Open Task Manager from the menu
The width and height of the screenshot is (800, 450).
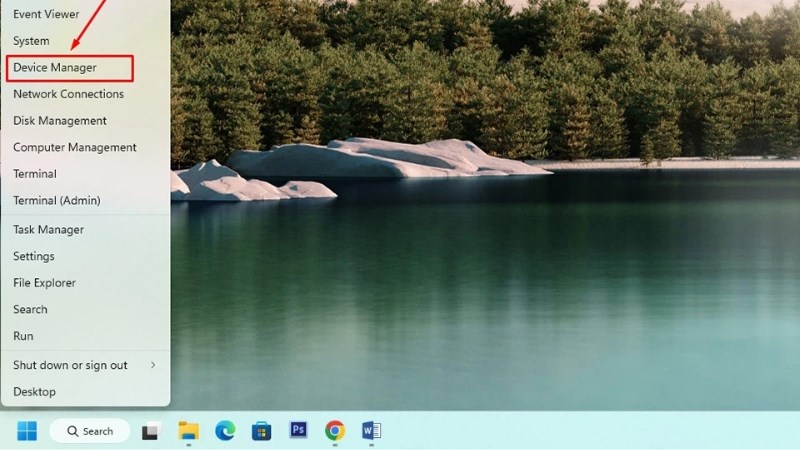48,229
